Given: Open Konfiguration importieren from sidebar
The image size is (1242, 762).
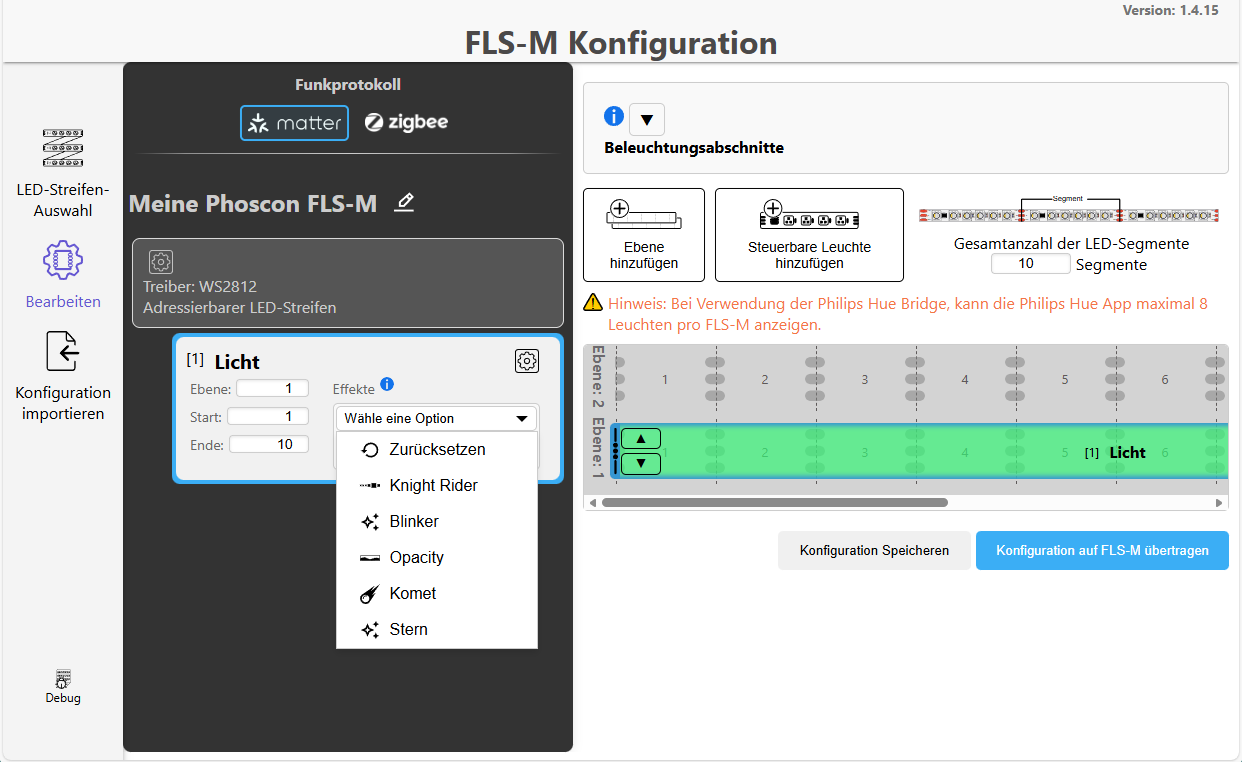Looking at the screenshot, I should [x=62, y=370].
